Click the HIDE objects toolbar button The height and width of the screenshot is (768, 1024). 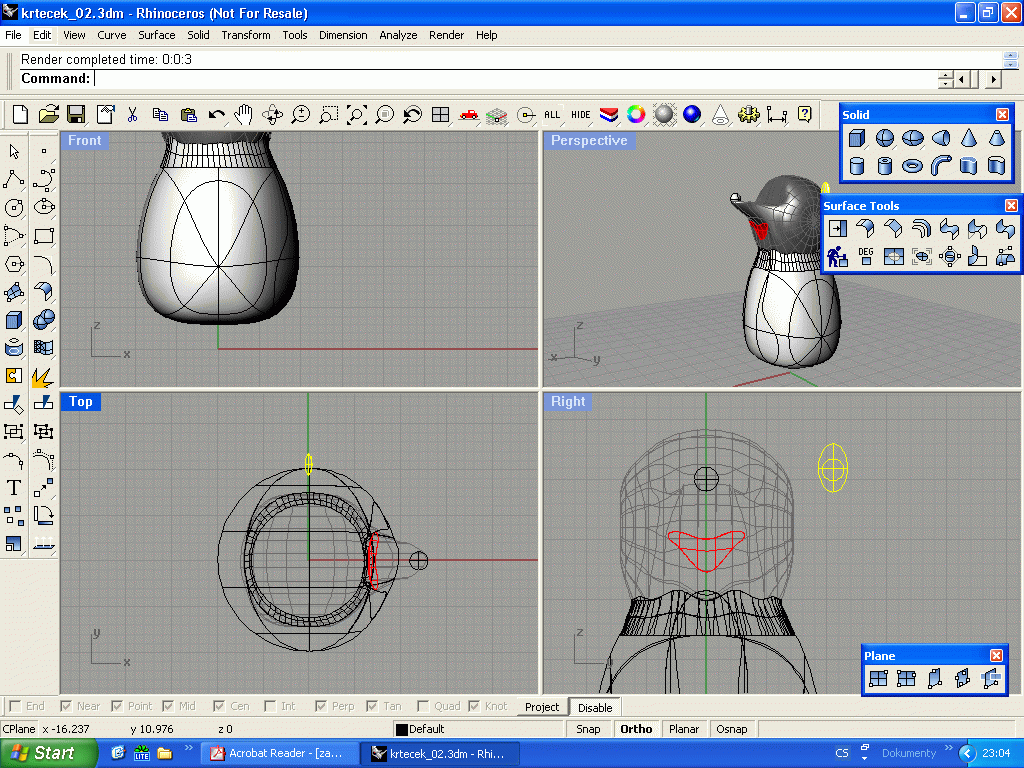581,115
